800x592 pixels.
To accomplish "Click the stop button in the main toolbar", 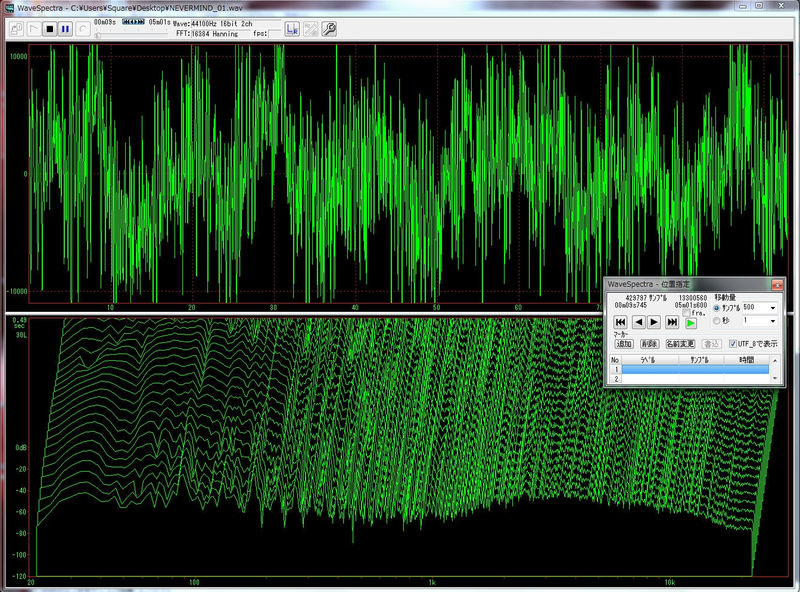I will coord(49,28).
